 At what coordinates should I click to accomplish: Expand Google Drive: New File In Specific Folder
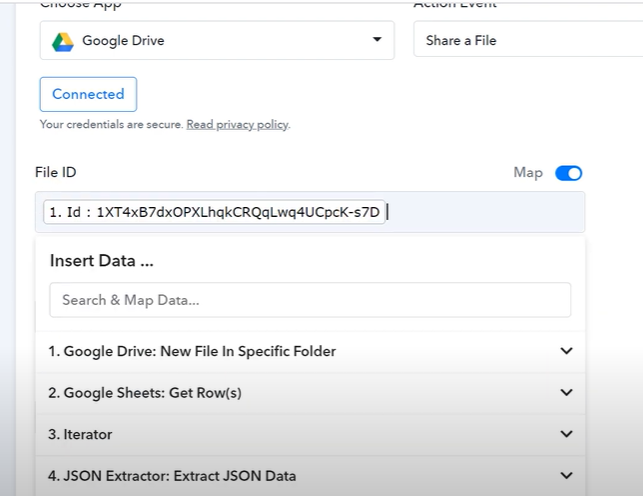click(x=310, y=351)
